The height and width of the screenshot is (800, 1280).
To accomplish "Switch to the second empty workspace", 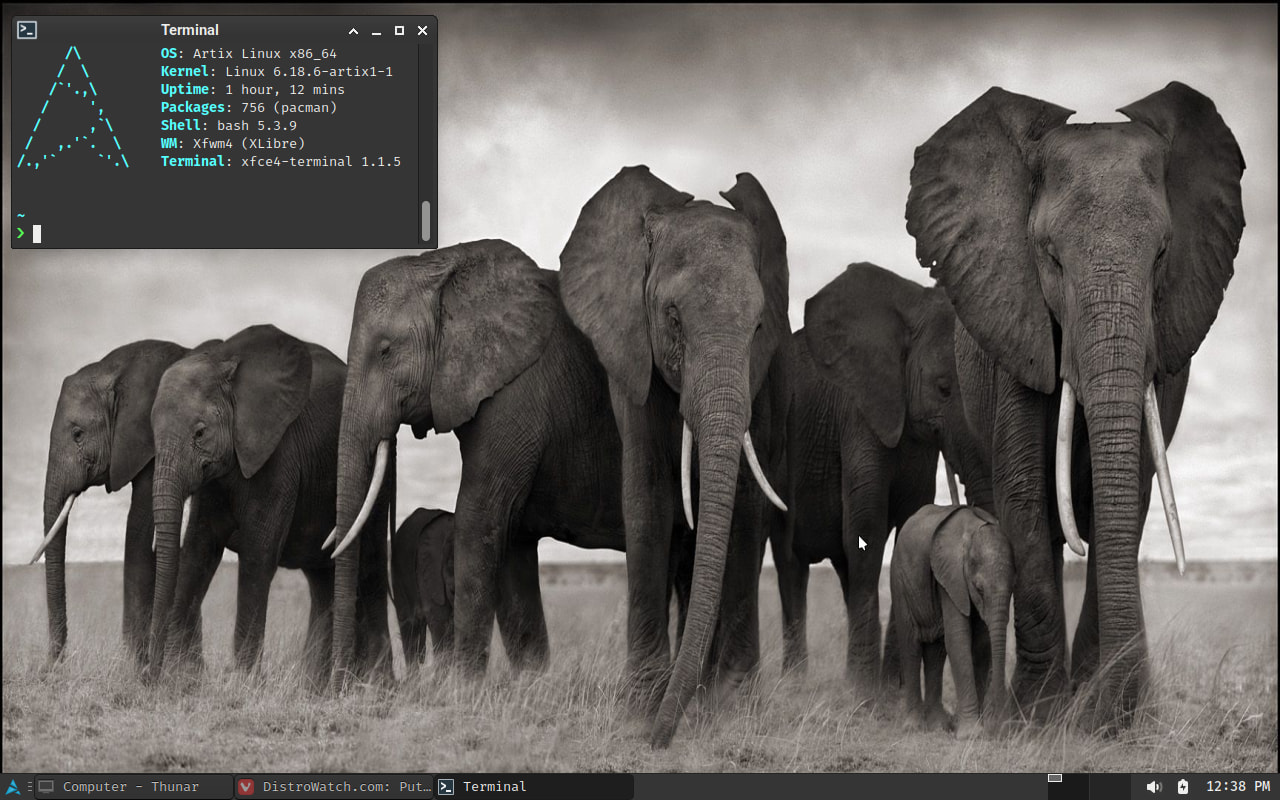I will [1109, 786].
